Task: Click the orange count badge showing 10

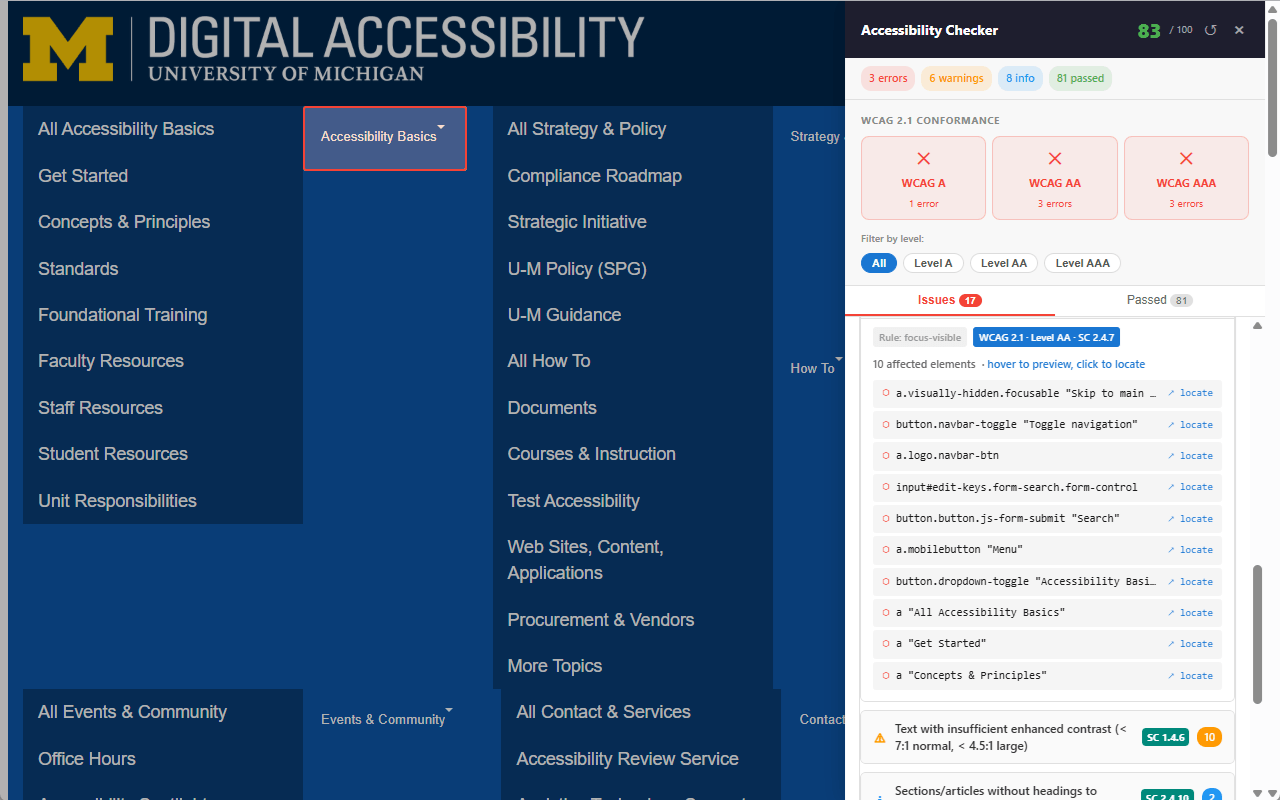Action: (1209, 737)
